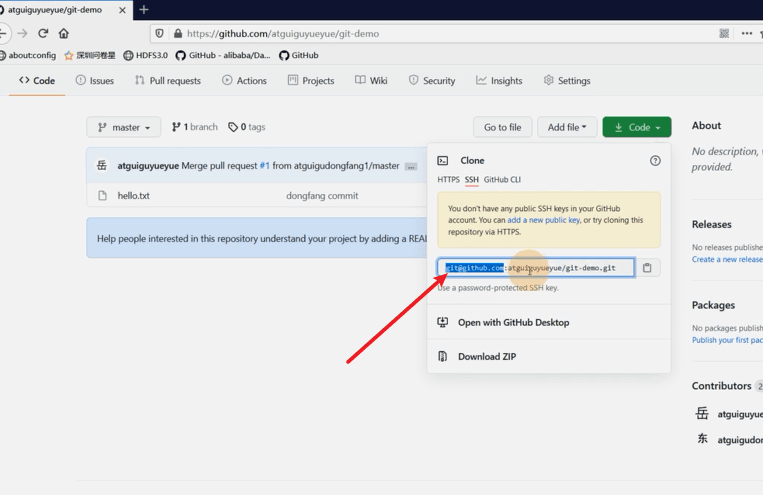
Task: Click the ZIP archive icon
Action: [x=442, y=356]
